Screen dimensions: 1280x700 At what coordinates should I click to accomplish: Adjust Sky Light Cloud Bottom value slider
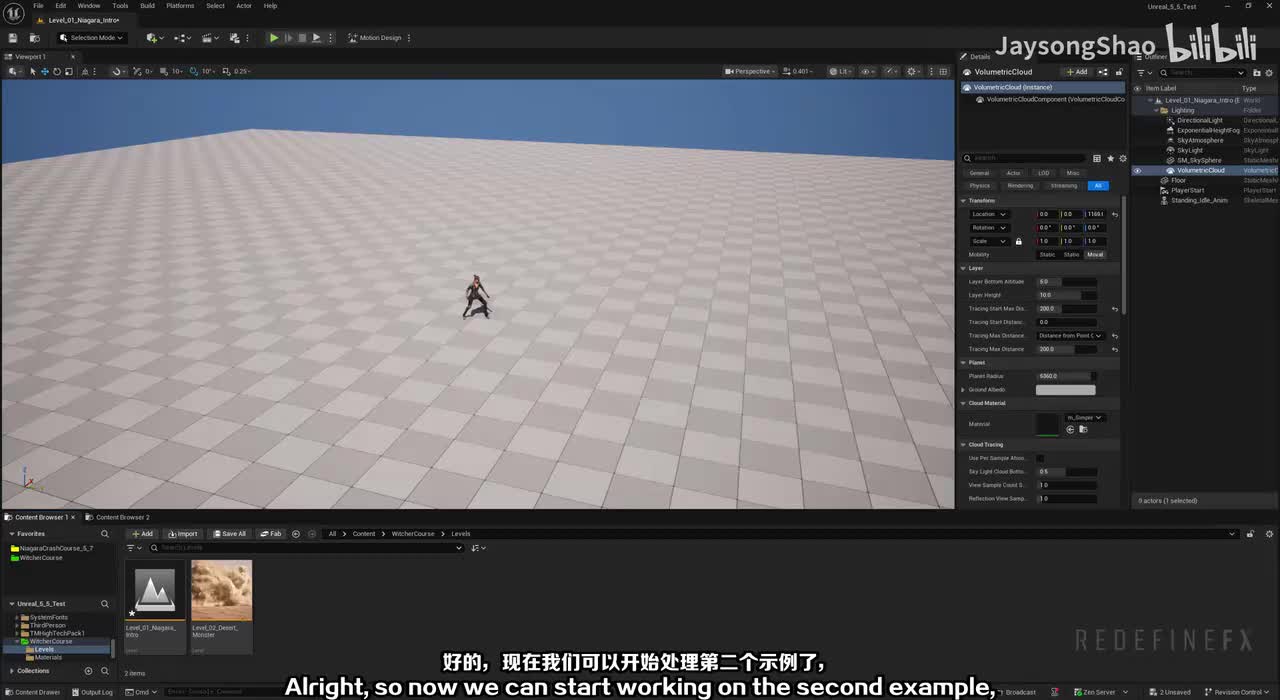coord(1066,471)
